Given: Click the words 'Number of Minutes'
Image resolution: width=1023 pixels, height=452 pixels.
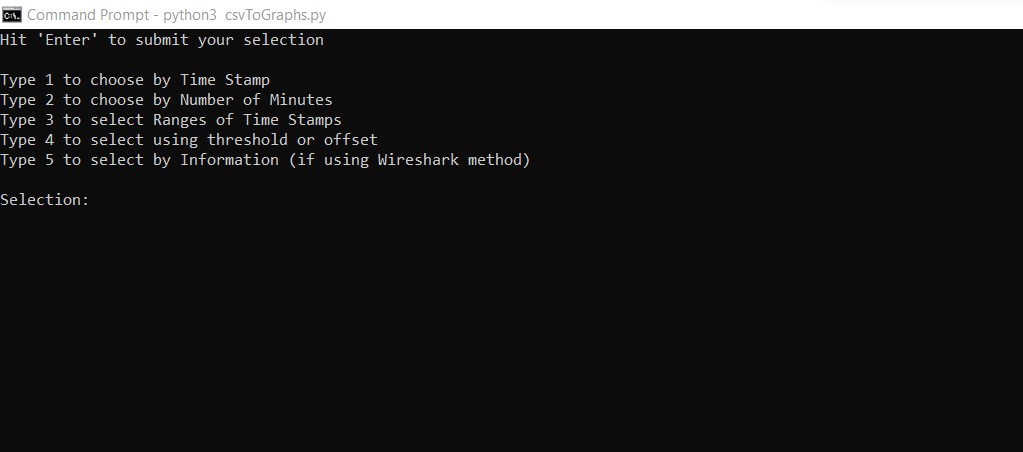Looking at the screenshot, I should [x=256, y=100].
